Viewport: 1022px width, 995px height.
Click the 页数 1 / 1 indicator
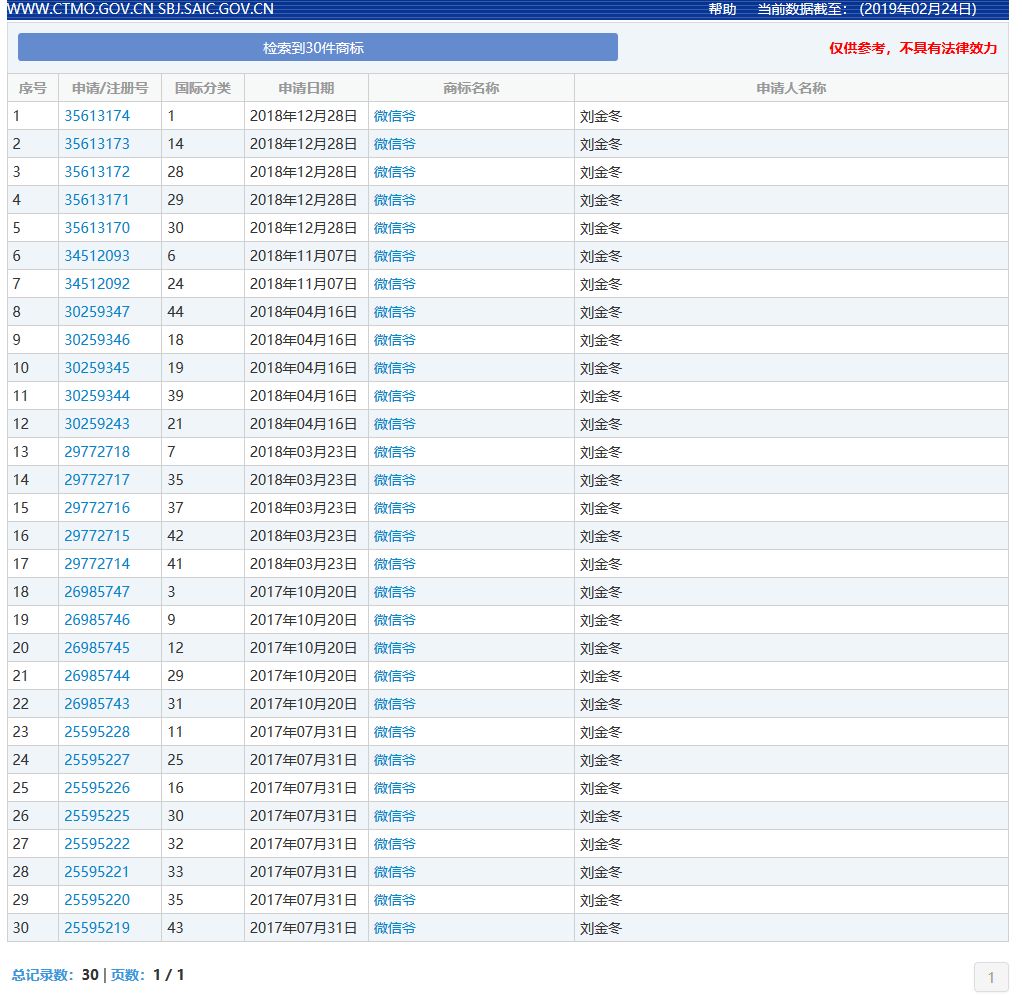pos(147,975)
